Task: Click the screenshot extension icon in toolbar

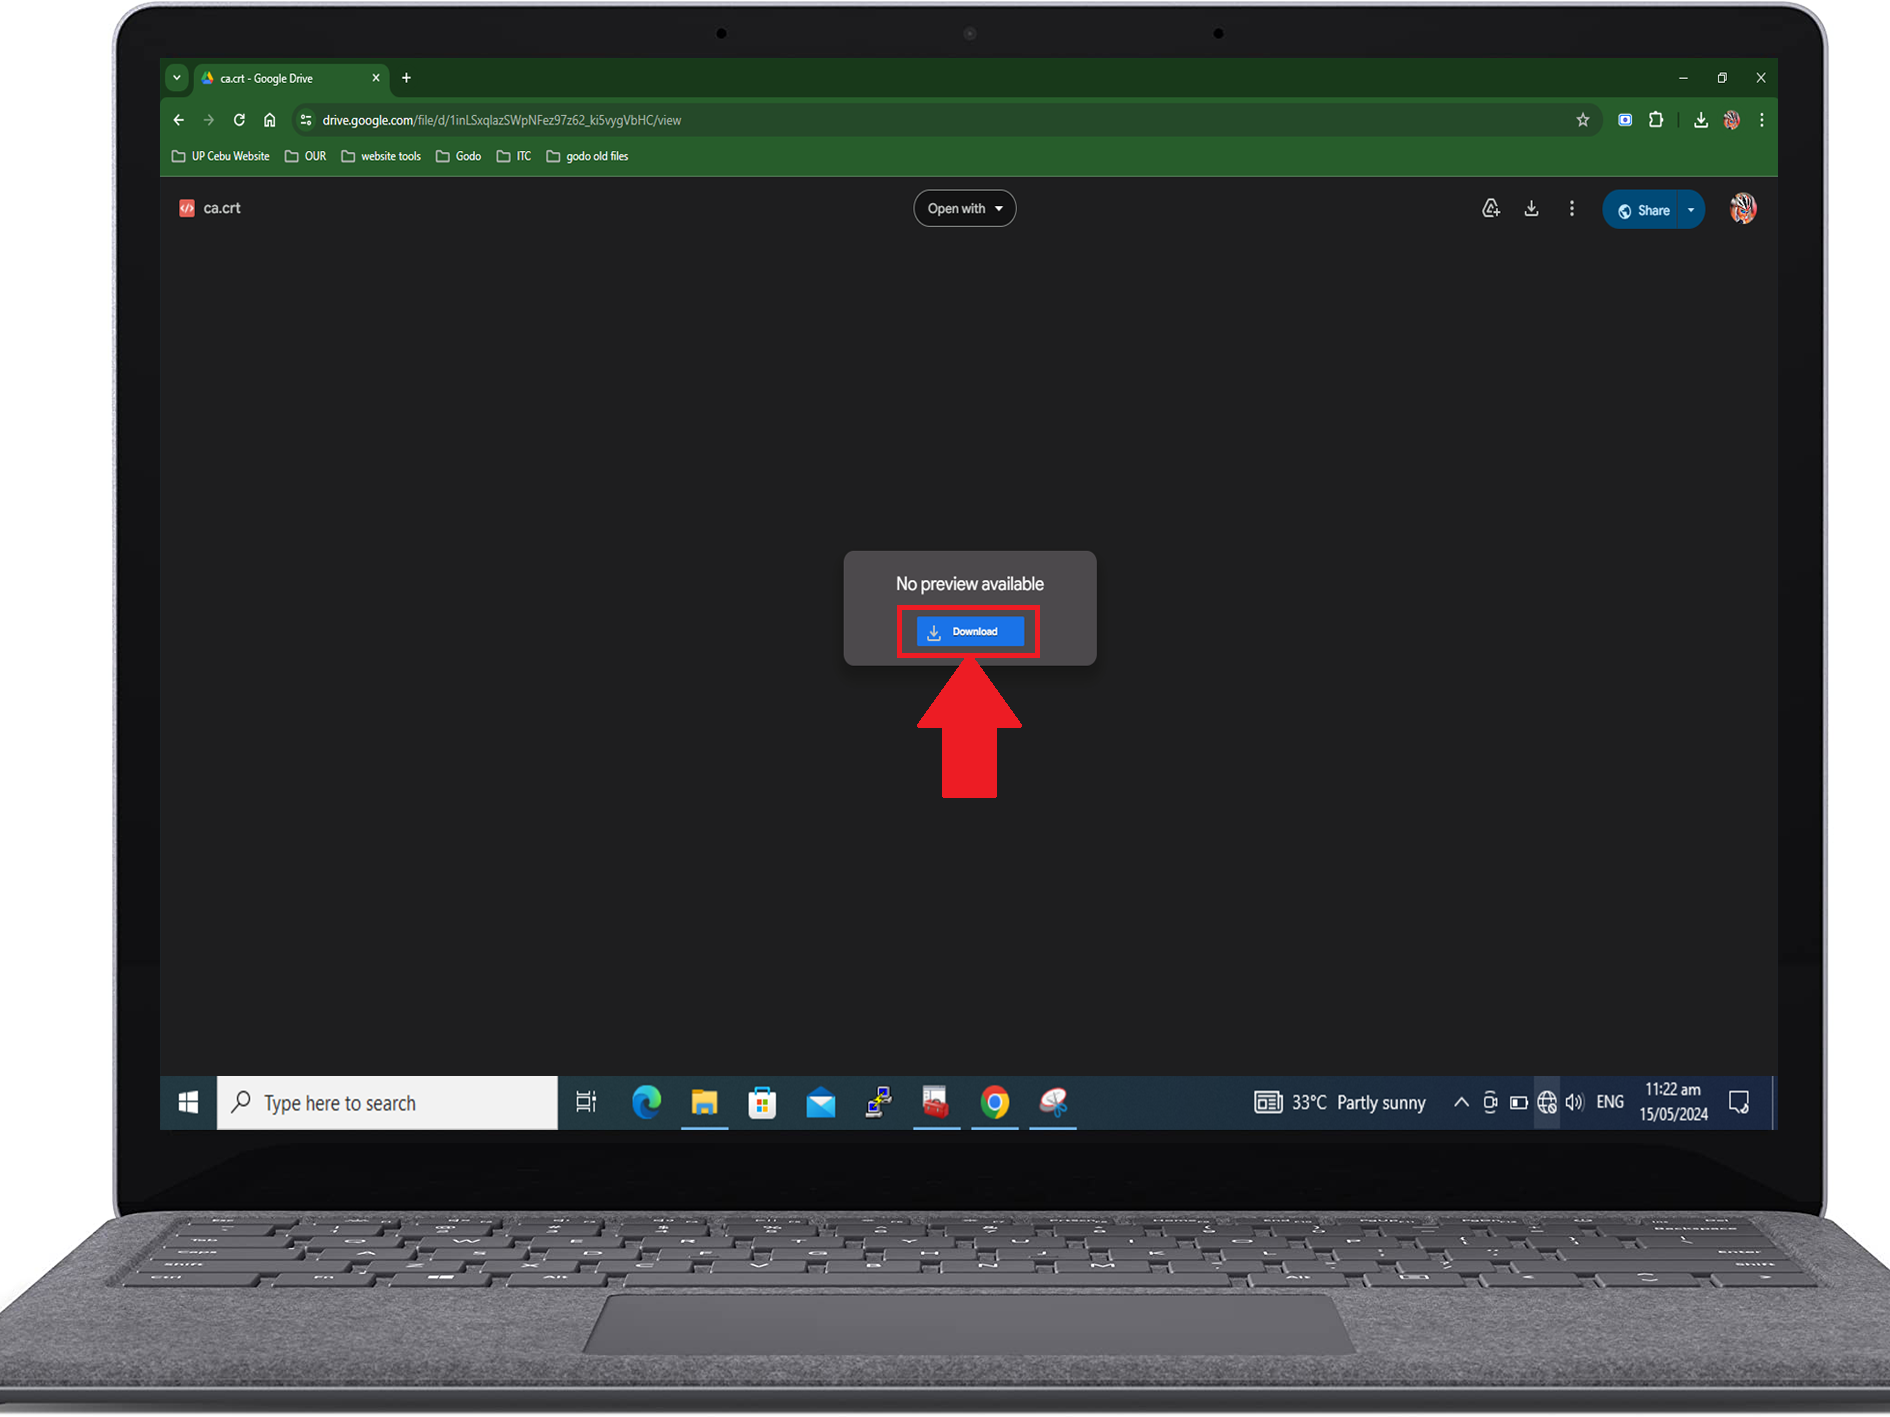Action: pyautogui.click(x=1625, y=120)
